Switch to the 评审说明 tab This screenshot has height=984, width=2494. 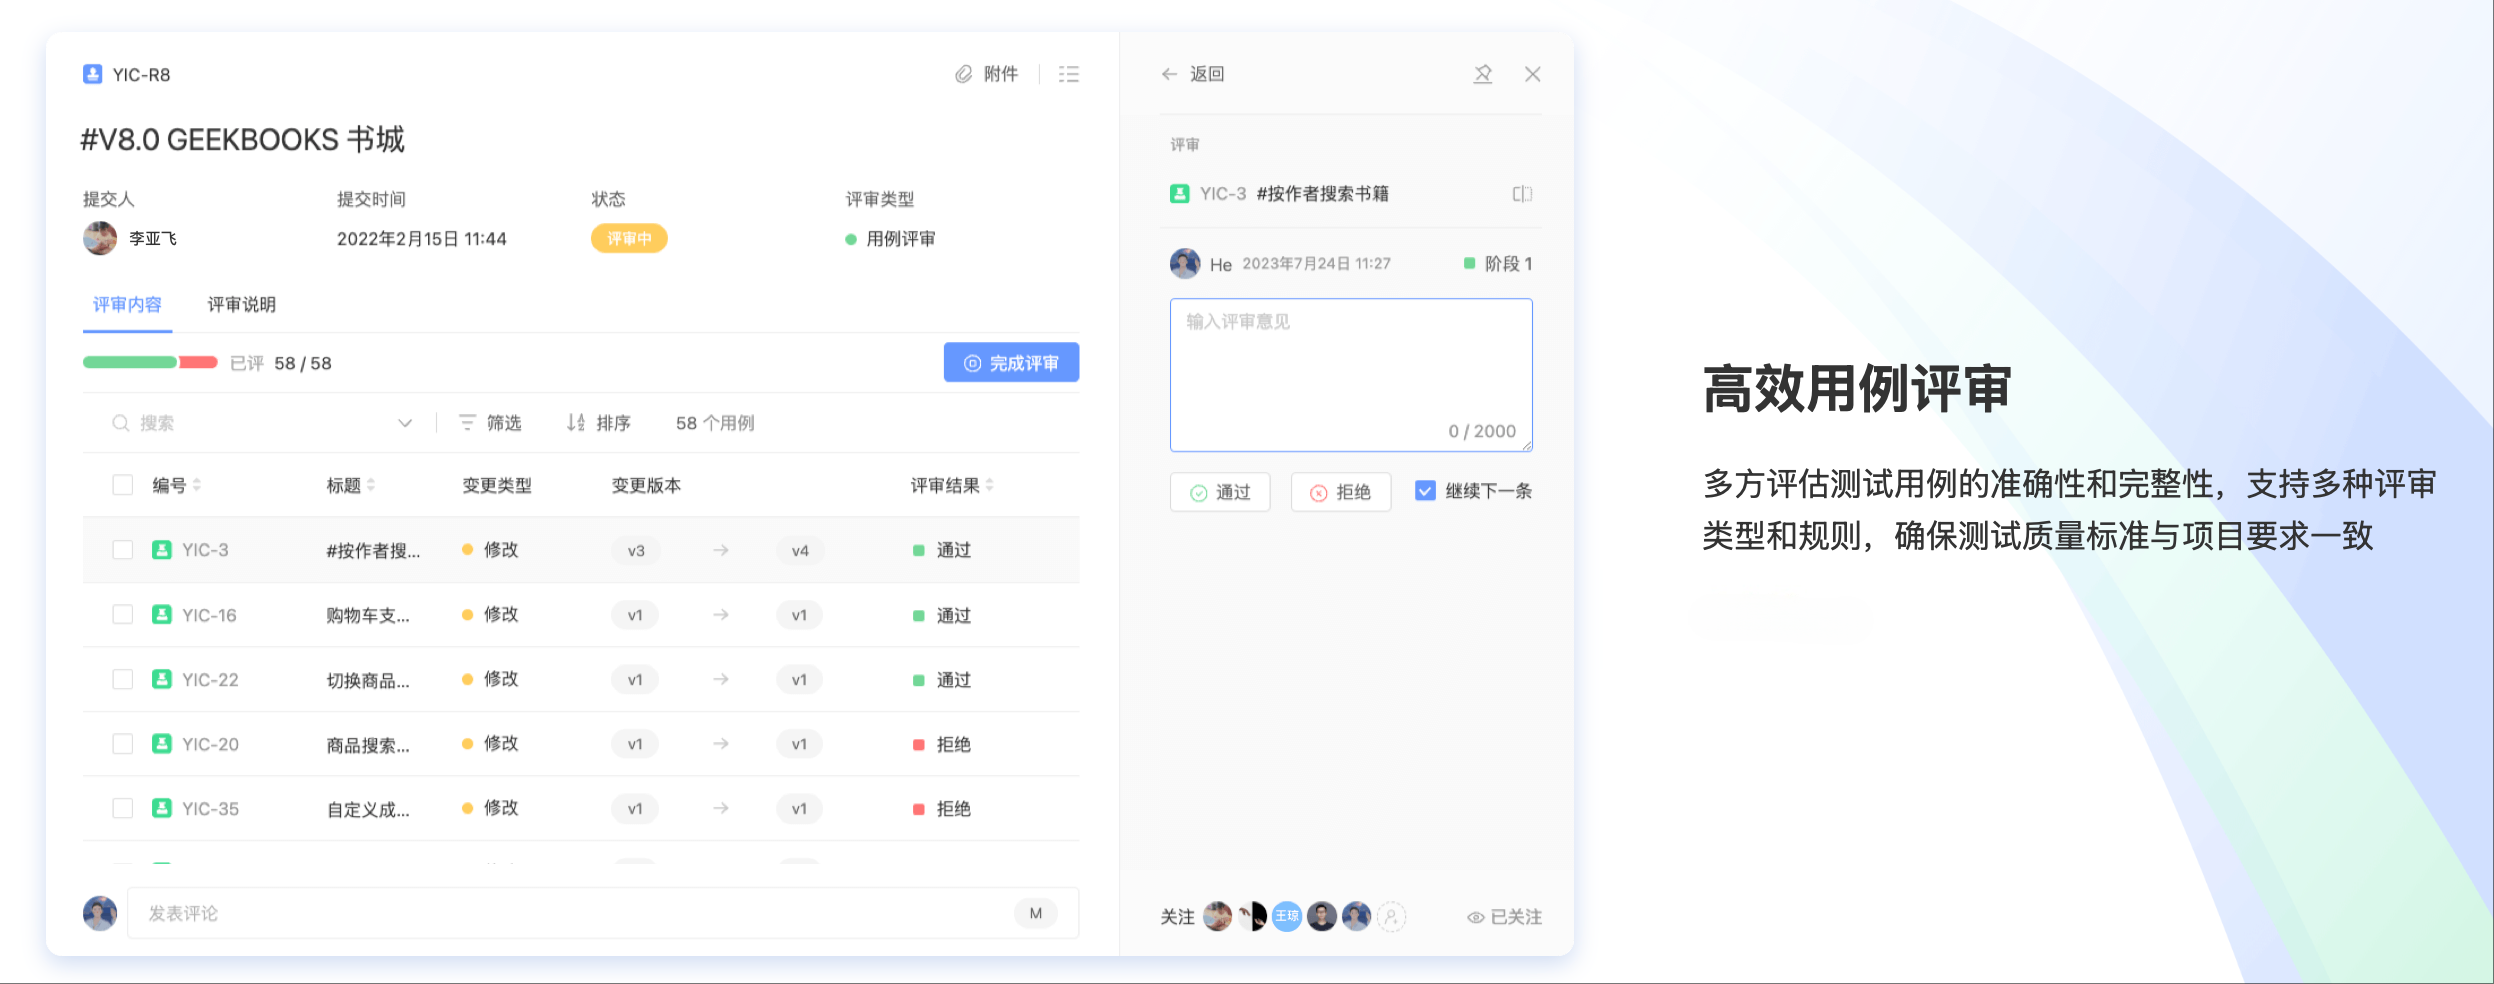coord(241,304)
